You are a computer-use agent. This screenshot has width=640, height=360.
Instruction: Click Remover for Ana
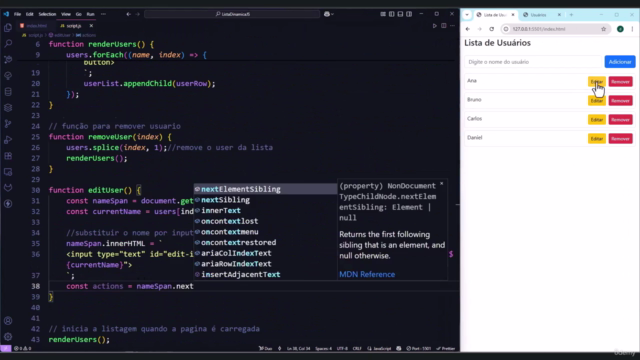click(620, 82)
